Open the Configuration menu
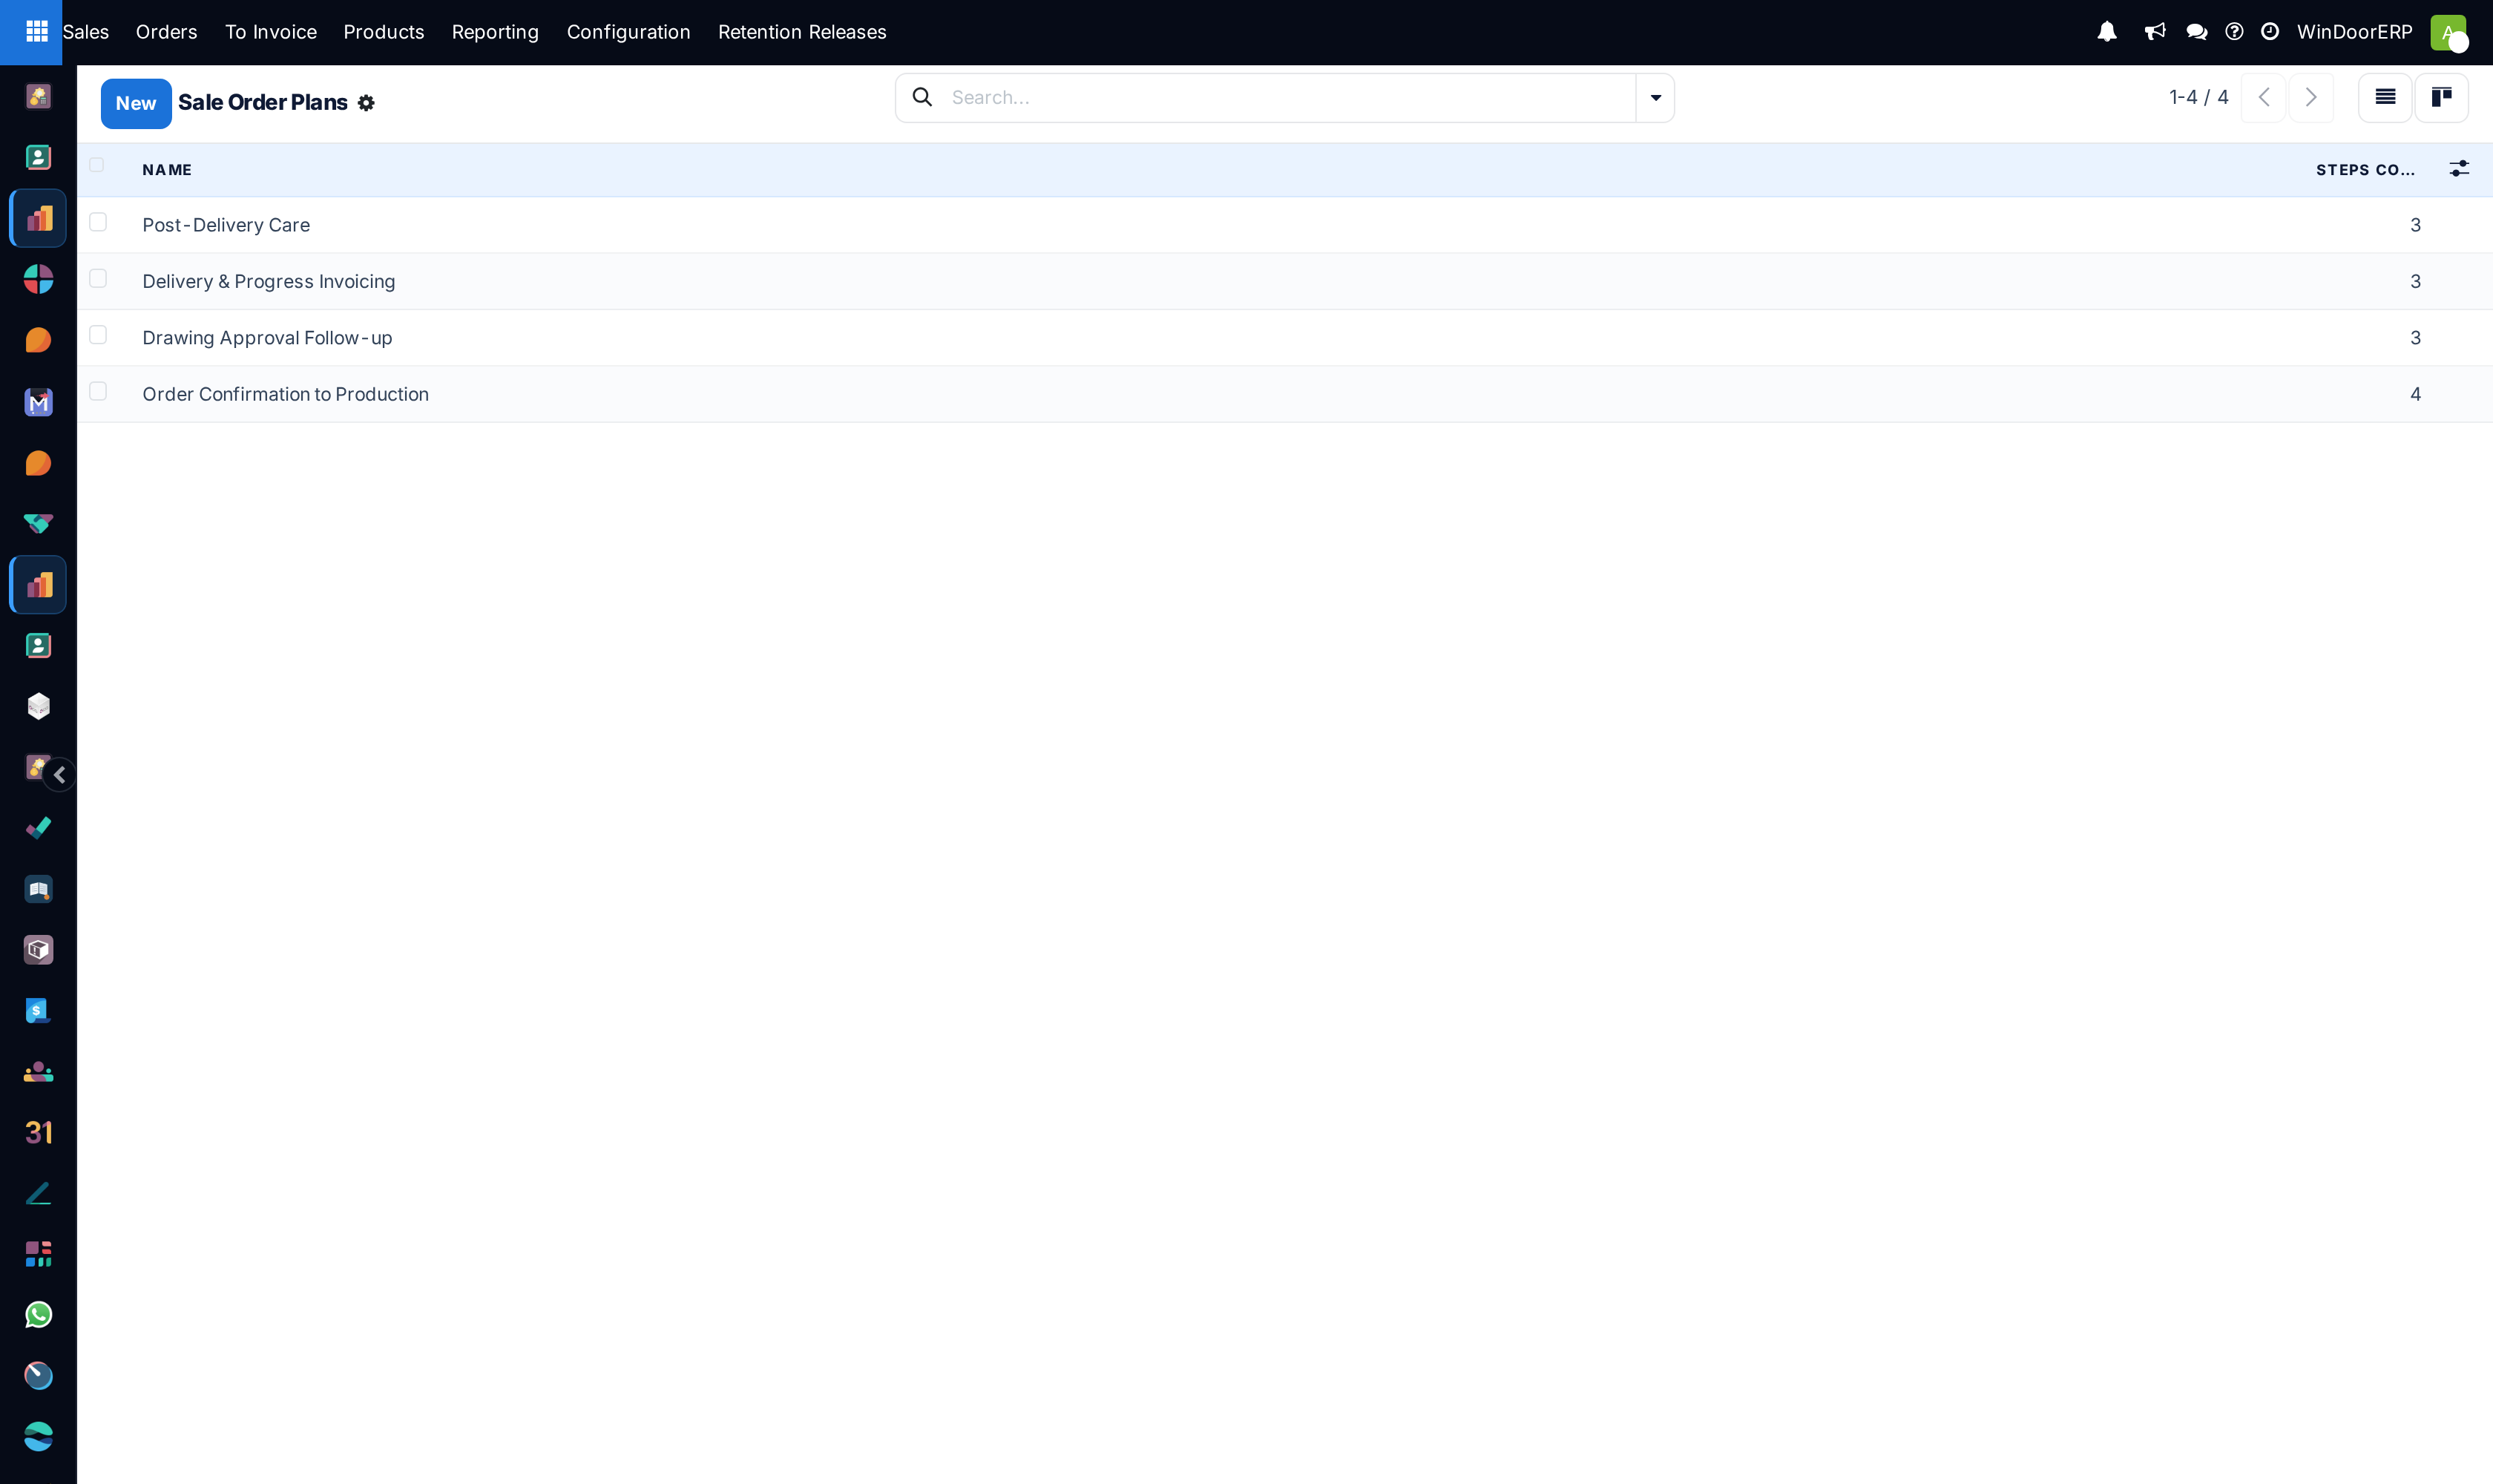 point(628,32)
